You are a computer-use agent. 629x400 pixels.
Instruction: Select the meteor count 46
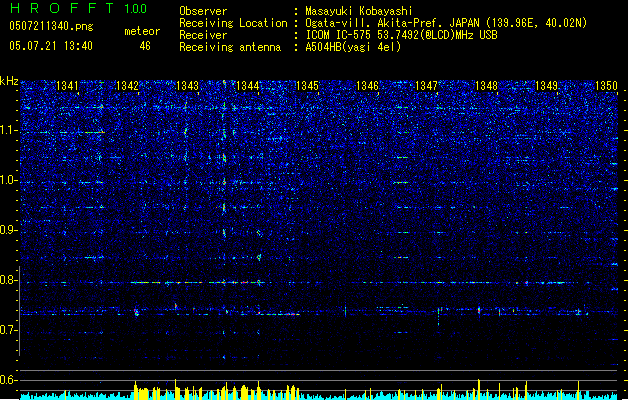pyautogui.click(x=145, y=46)
